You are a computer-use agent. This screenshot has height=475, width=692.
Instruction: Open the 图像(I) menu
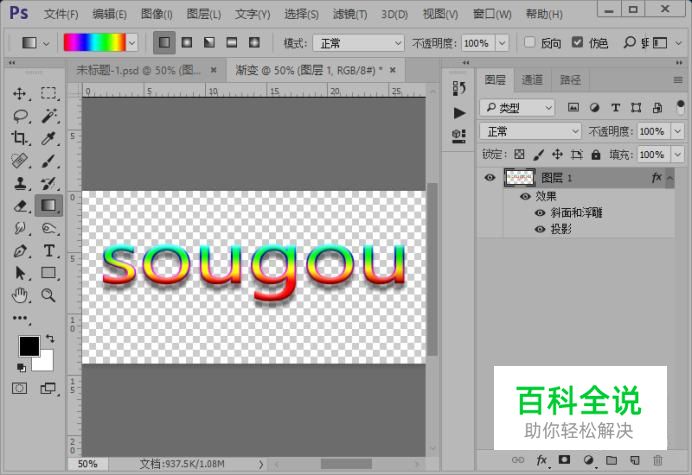point(157,15)
